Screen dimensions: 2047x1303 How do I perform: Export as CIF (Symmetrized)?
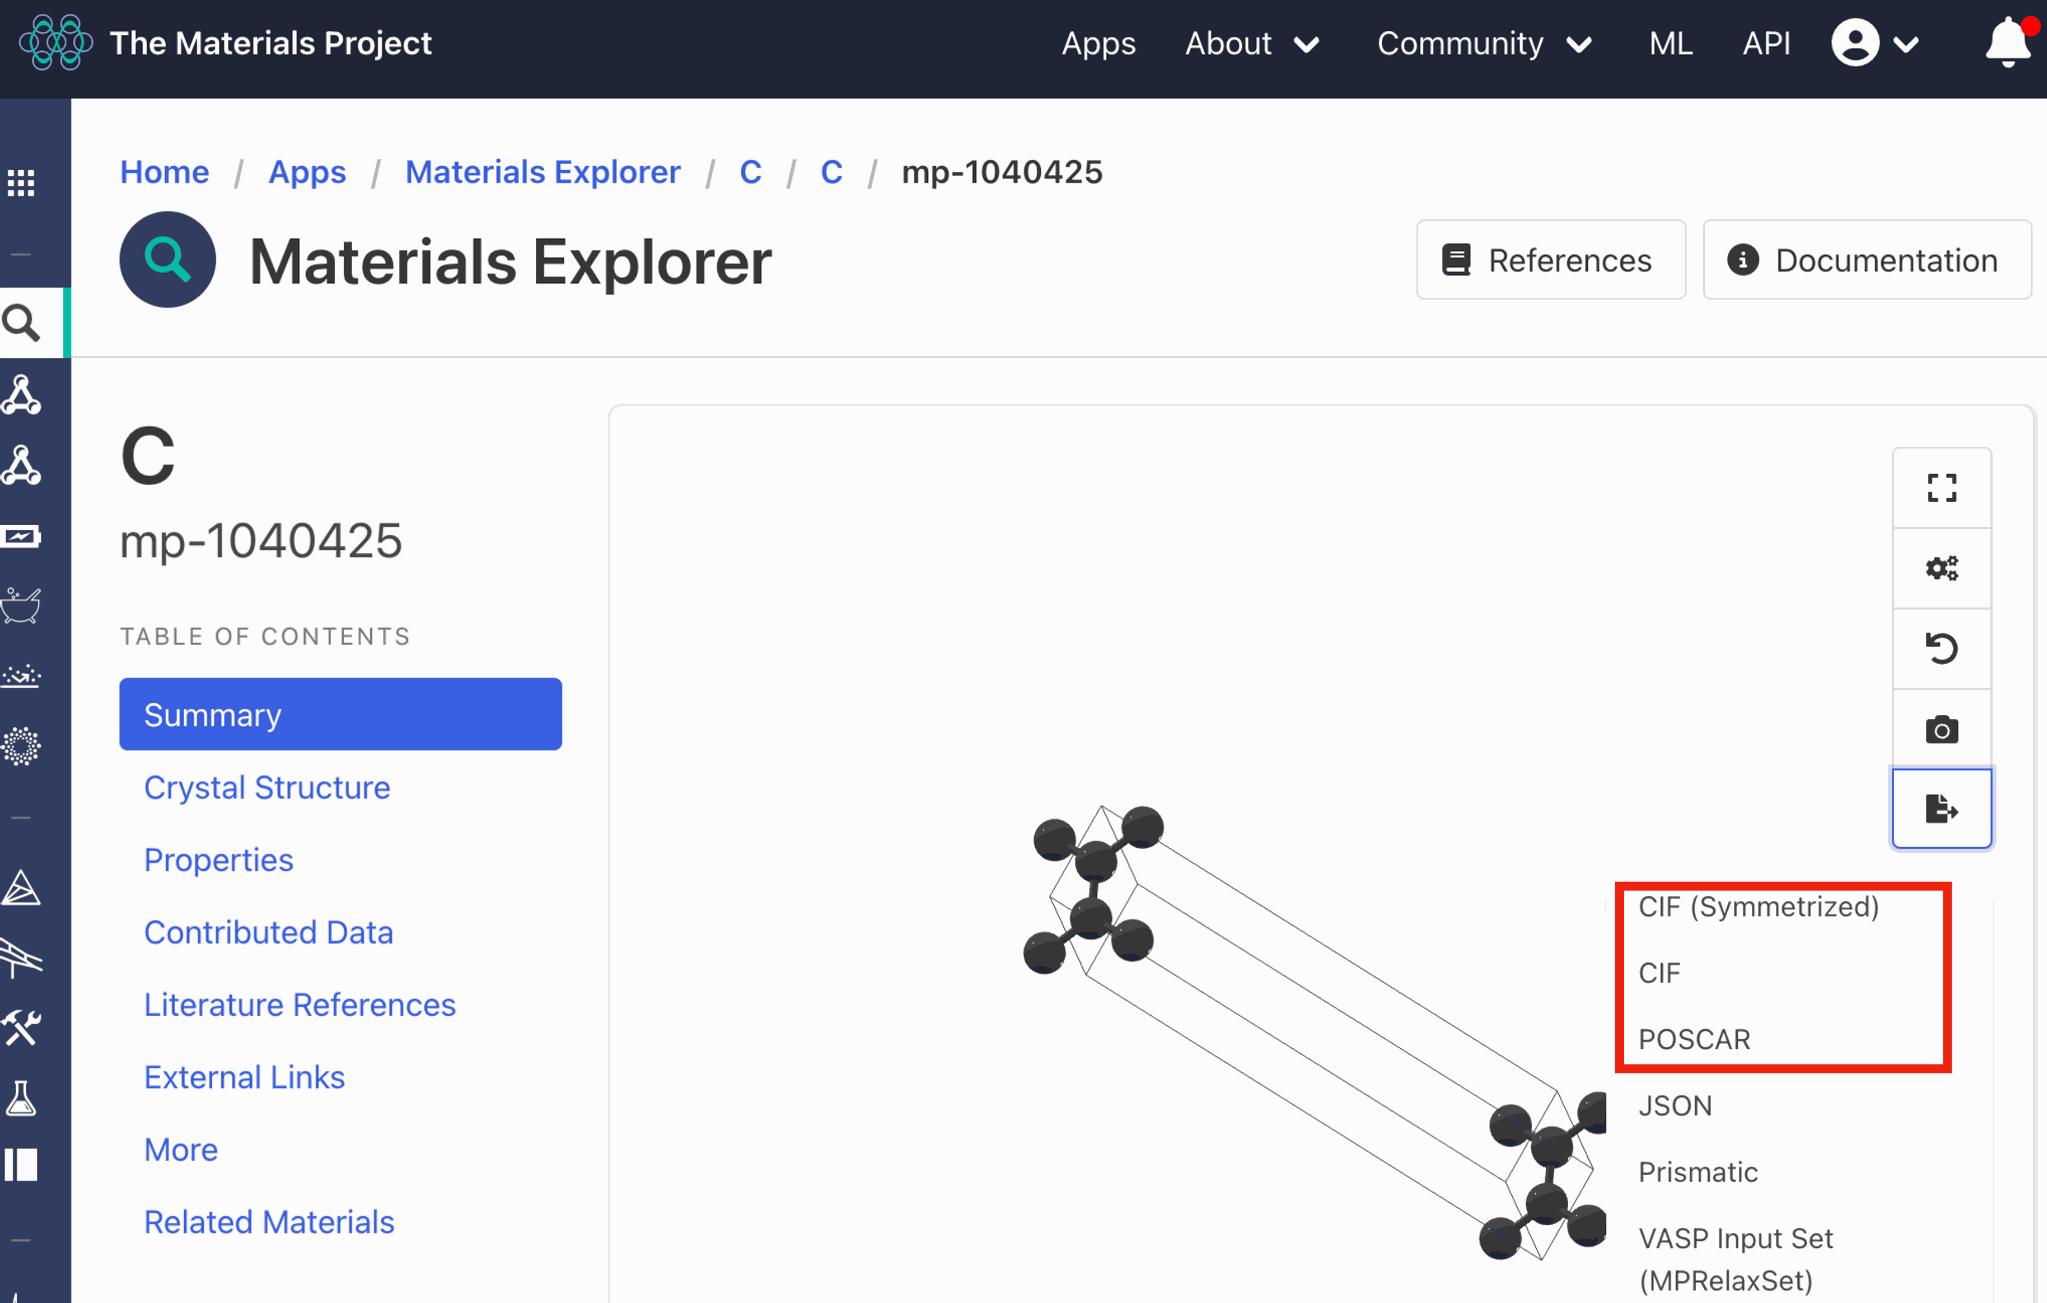click(x=1758, y=906)
